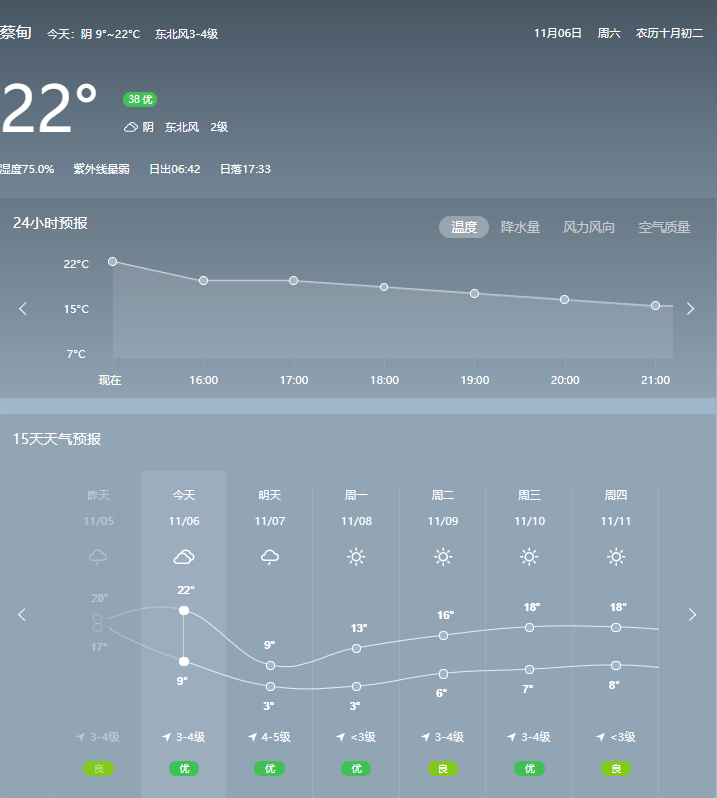
Task: Click the 8° low point for 周四
Action: pyautogui.click(x=616, y=665)
